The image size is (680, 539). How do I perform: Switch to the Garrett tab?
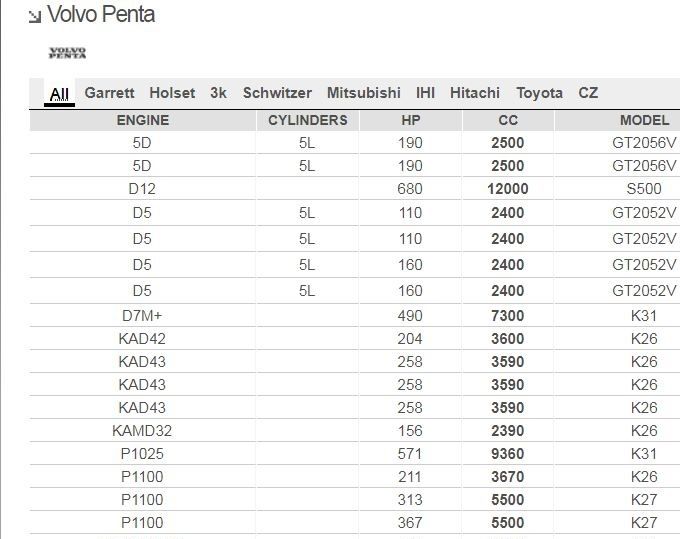pos(109,93)
